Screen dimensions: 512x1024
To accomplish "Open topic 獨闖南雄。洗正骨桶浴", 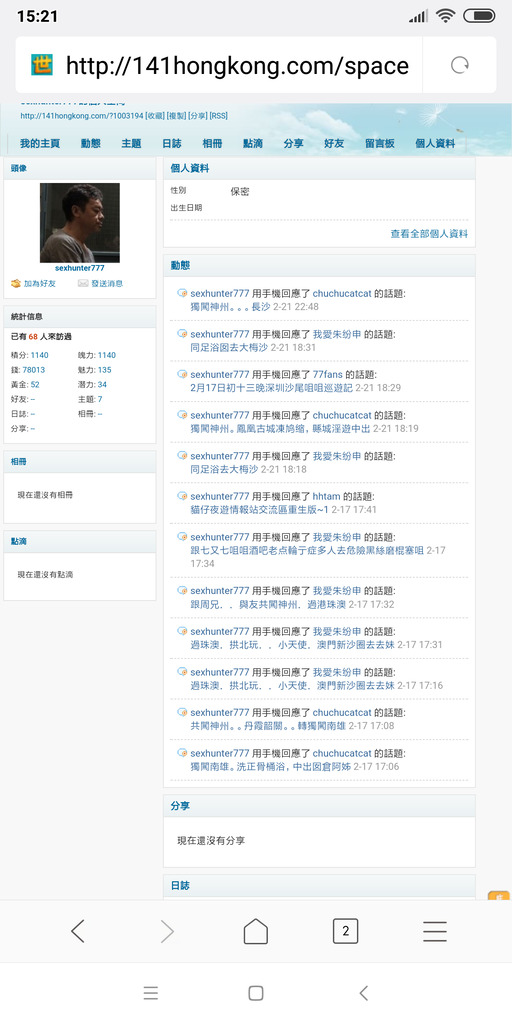I will coord(271,766).
